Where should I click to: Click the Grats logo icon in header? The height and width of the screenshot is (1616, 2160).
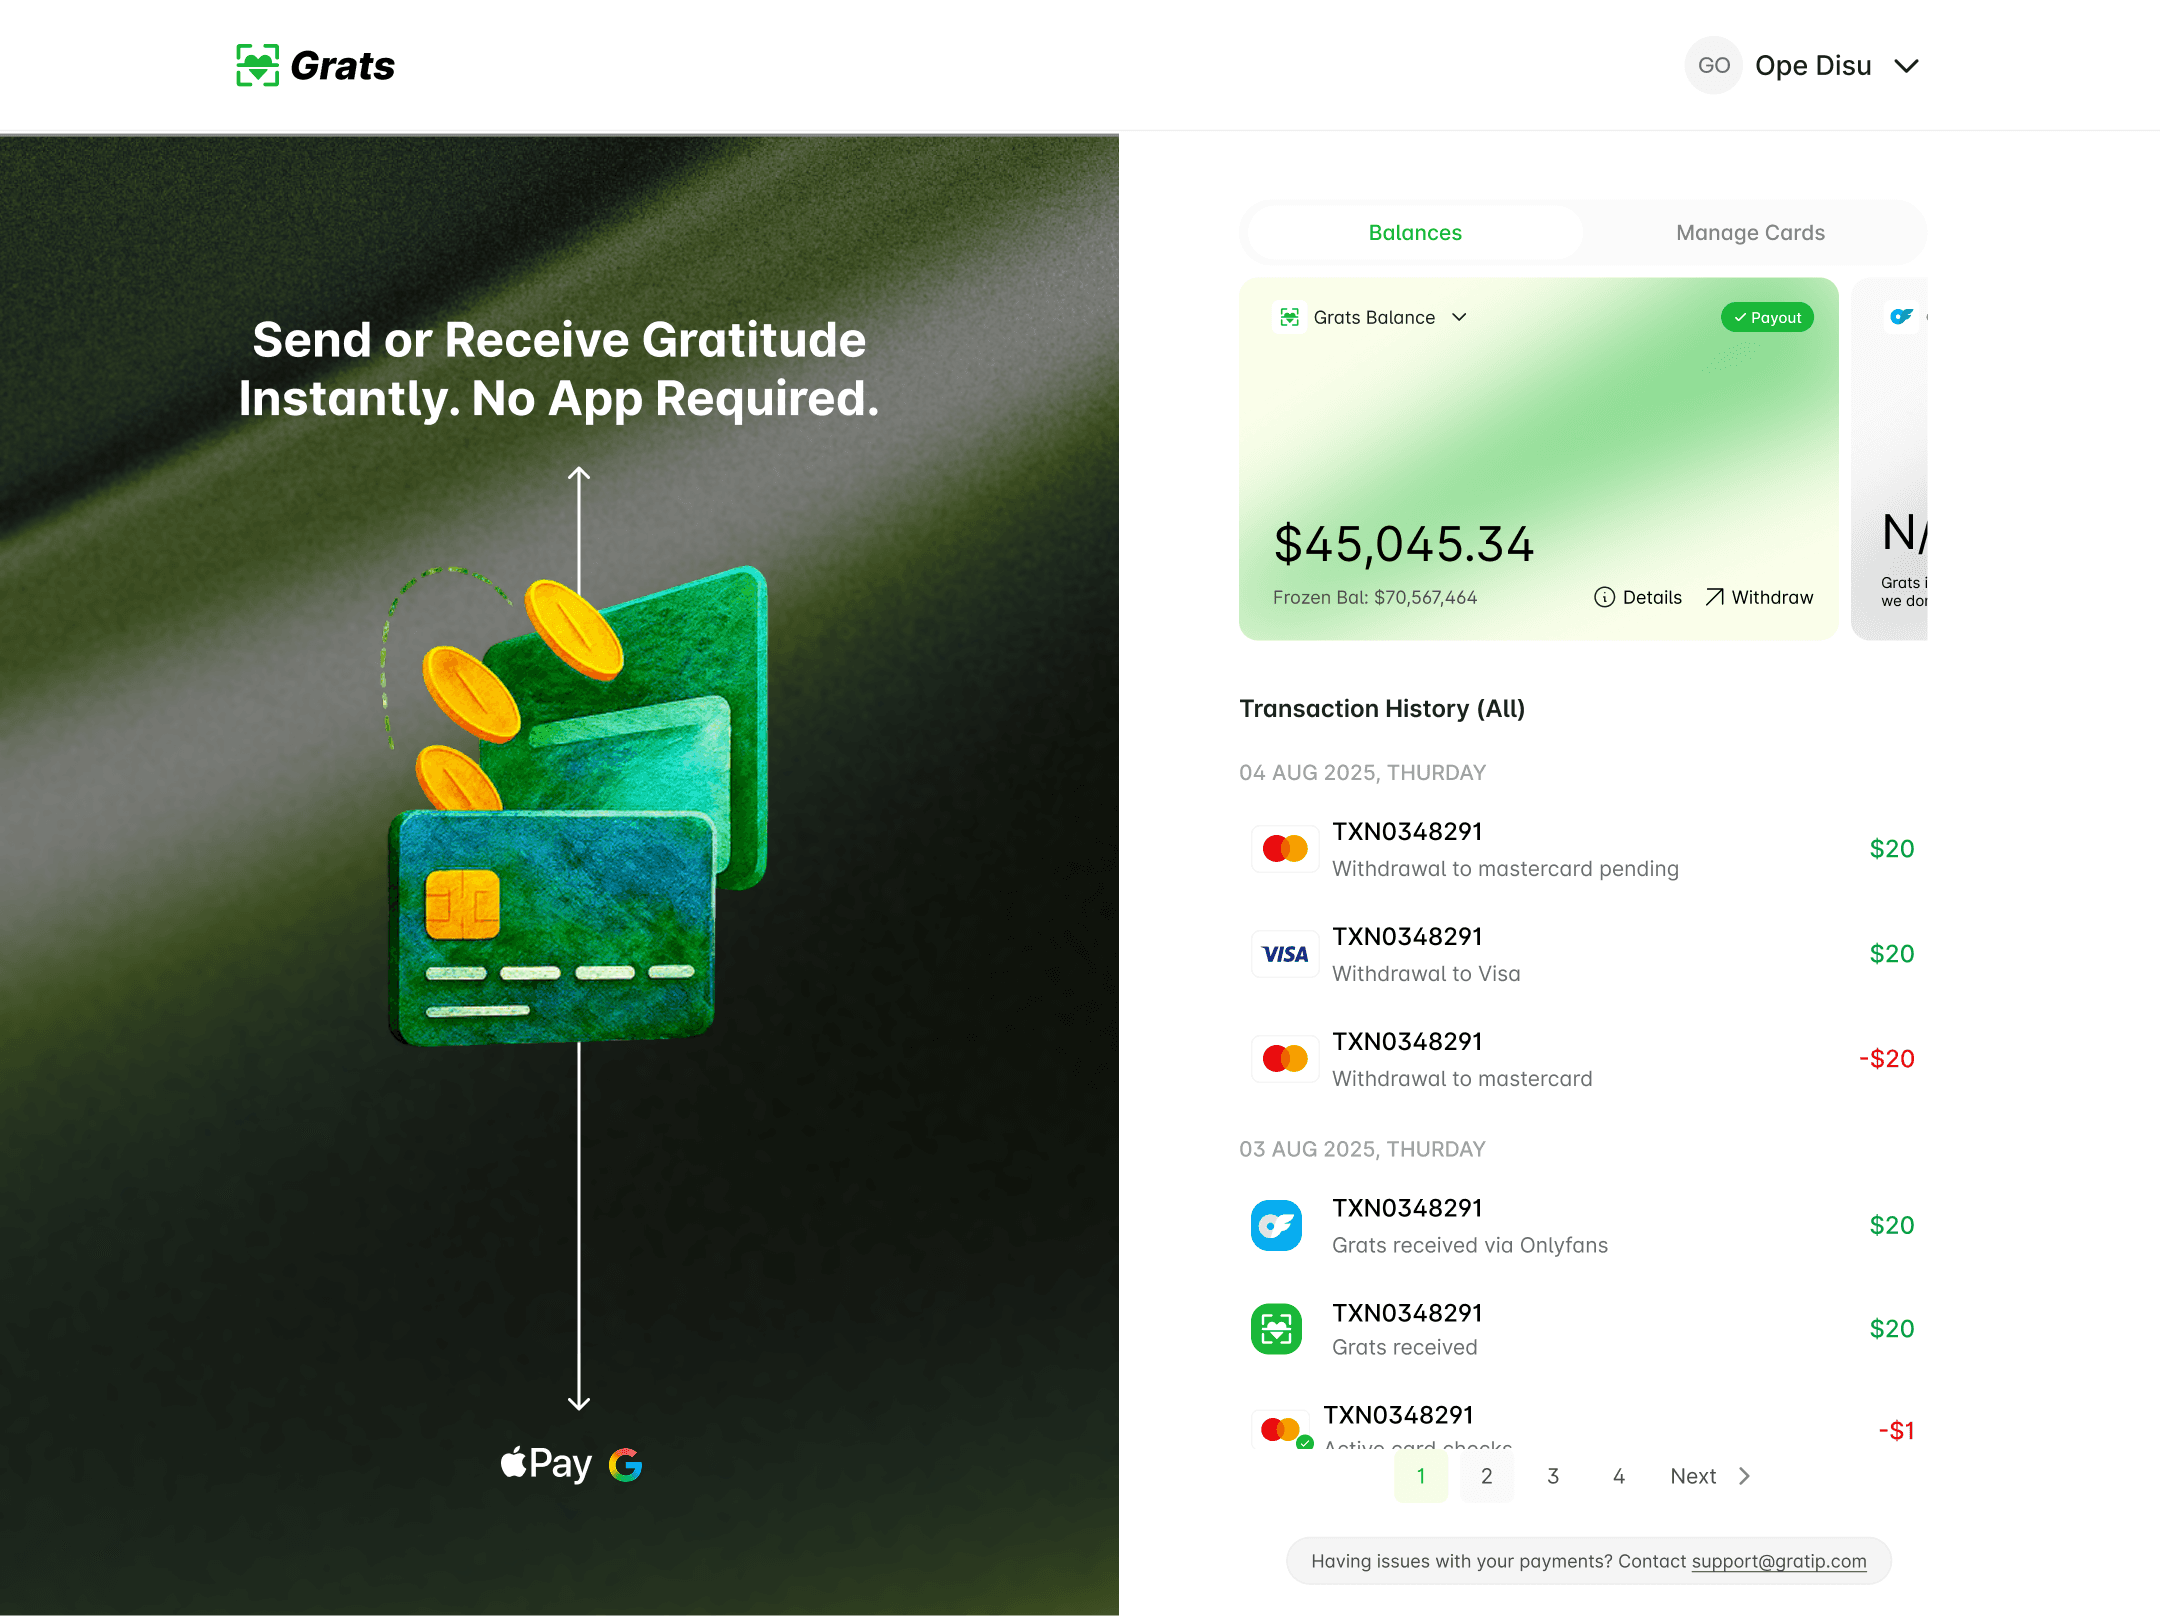click(257, 65)
